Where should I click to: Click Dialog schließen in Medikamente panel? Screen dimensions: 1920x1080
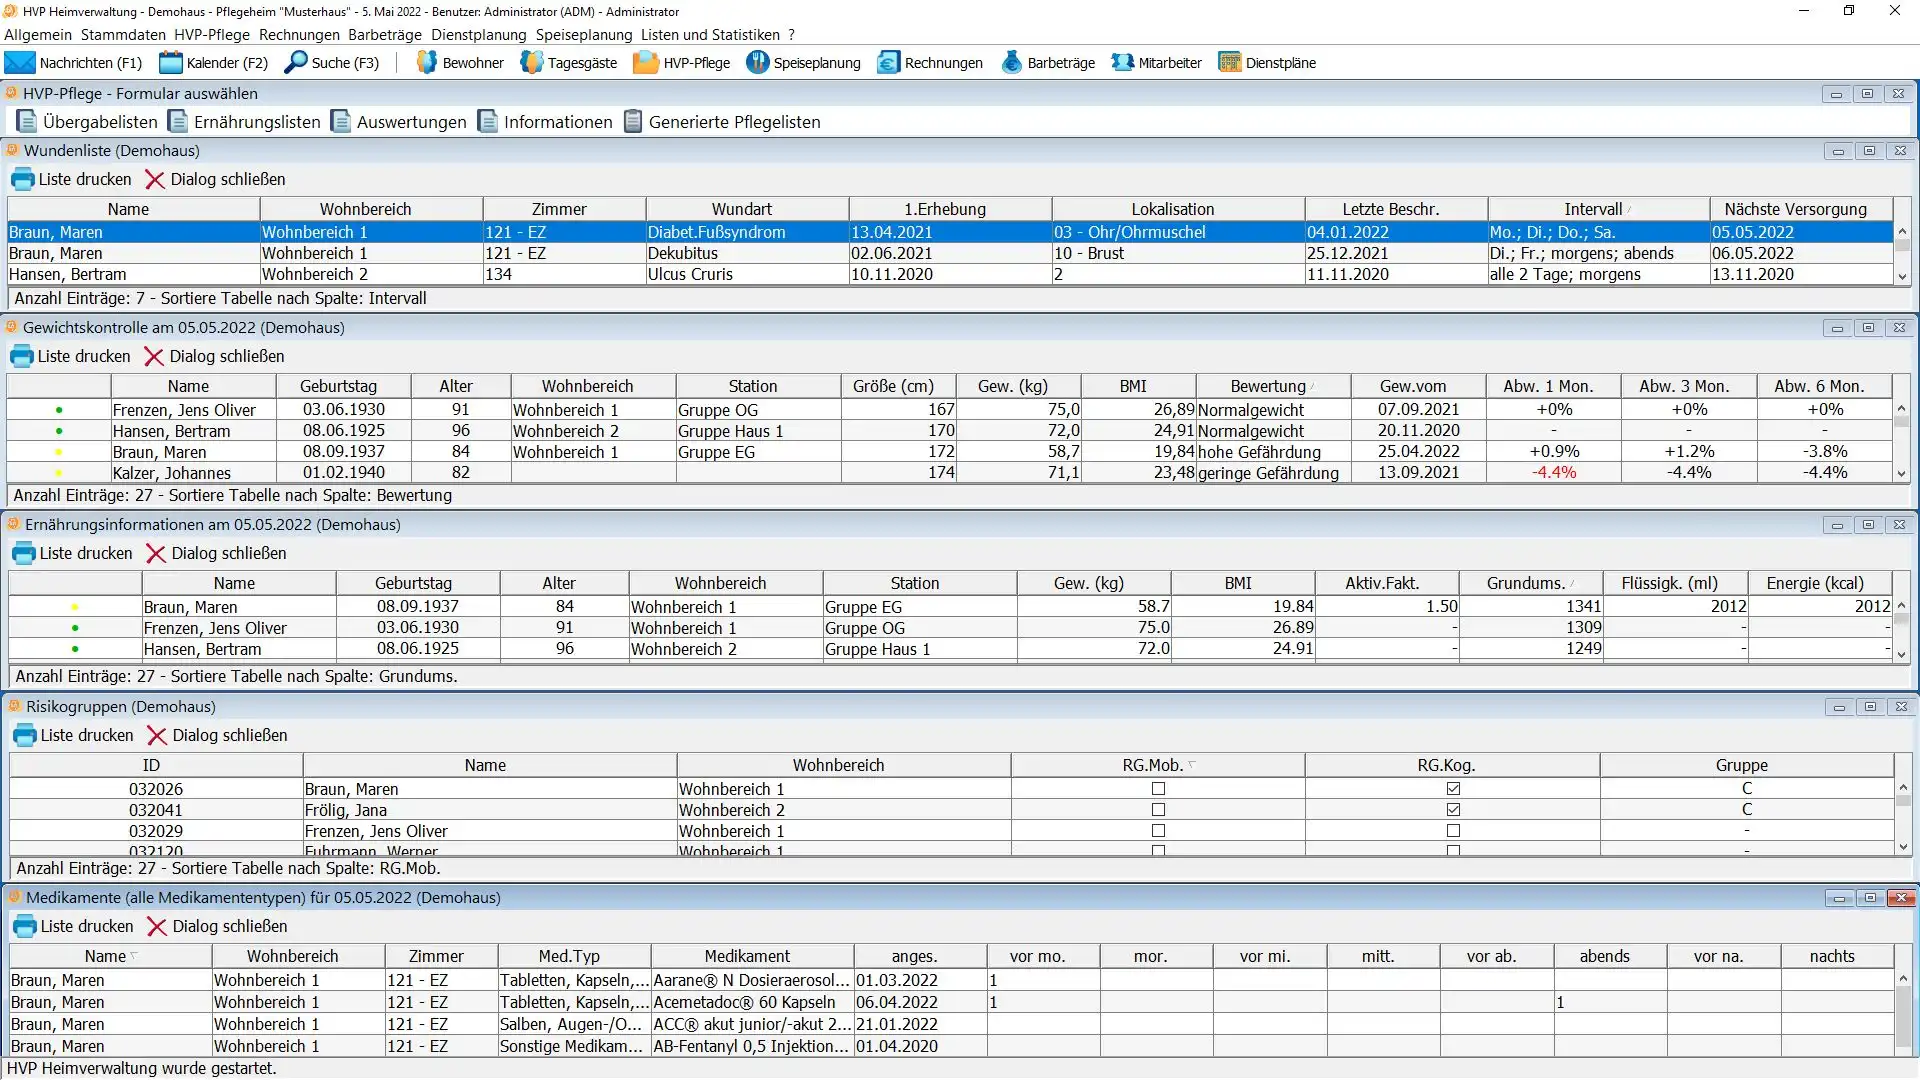point(217,927)
